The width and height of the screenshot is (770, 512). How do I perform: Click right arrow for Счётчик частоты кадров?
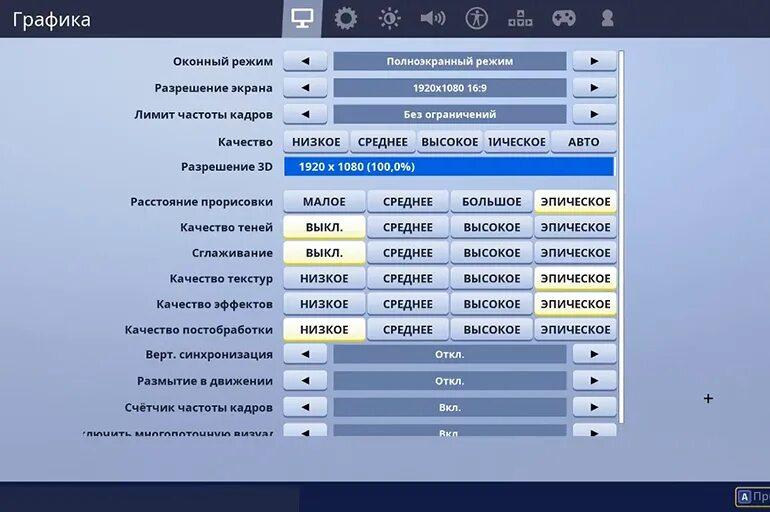pyautogui.click(x=594, y=407)
